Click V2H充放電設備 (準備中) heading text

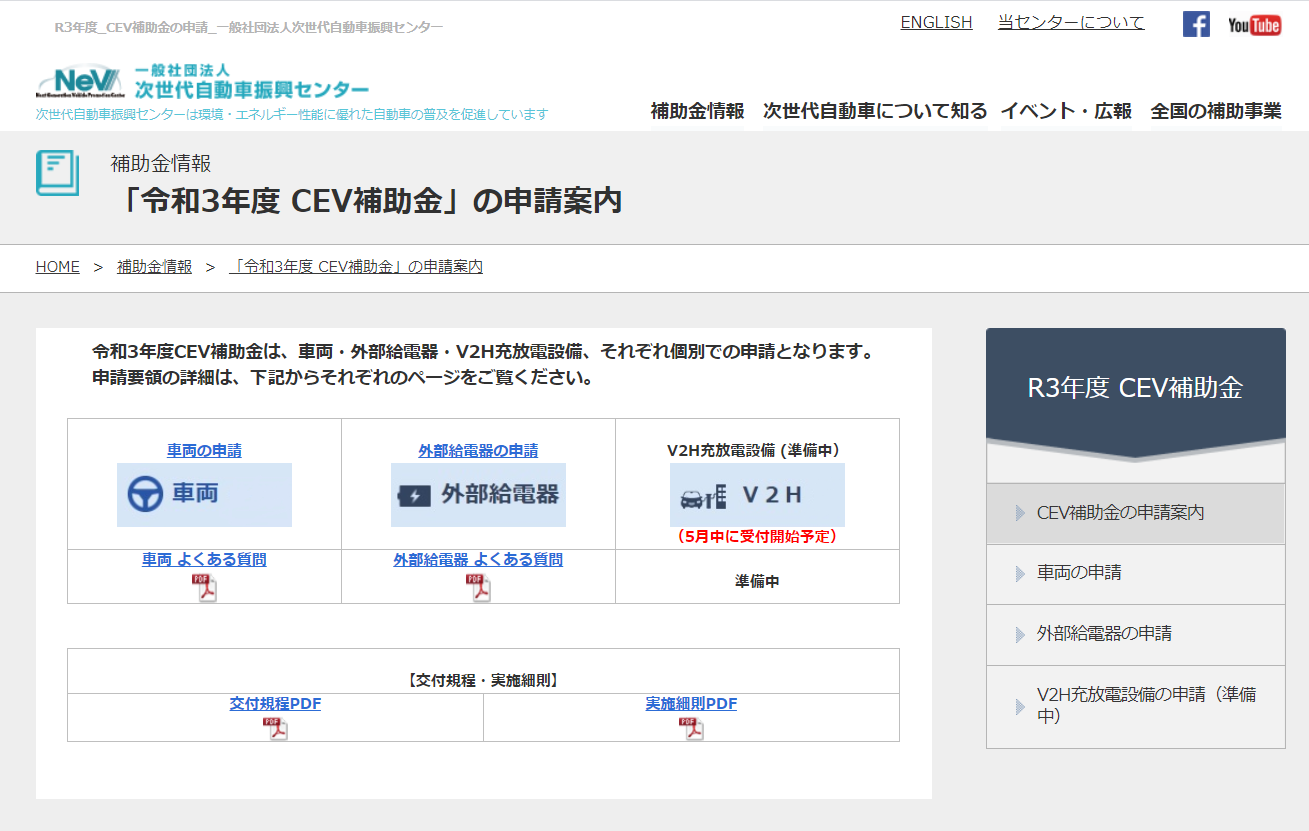(757, 451)
